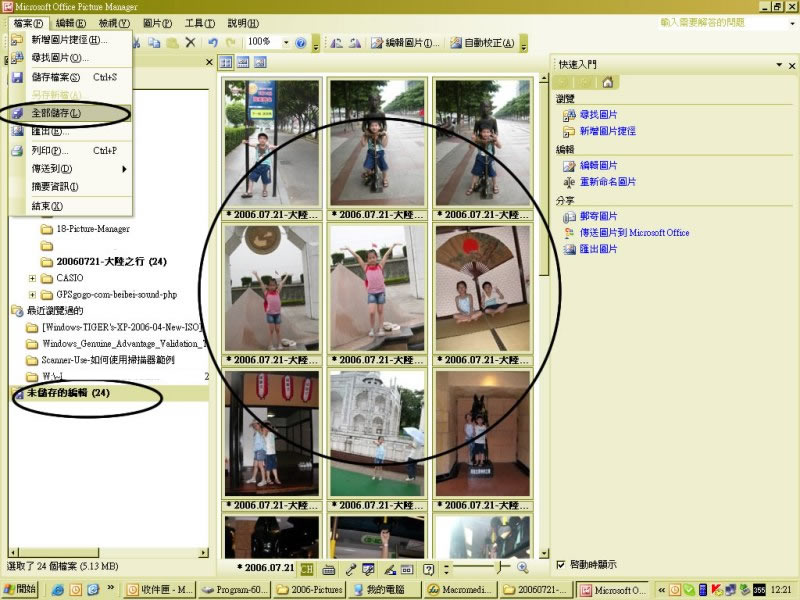Select the thumbnail of two girls under fan
The height and width of the screenshot is (600, 800).
pos(482,289)
